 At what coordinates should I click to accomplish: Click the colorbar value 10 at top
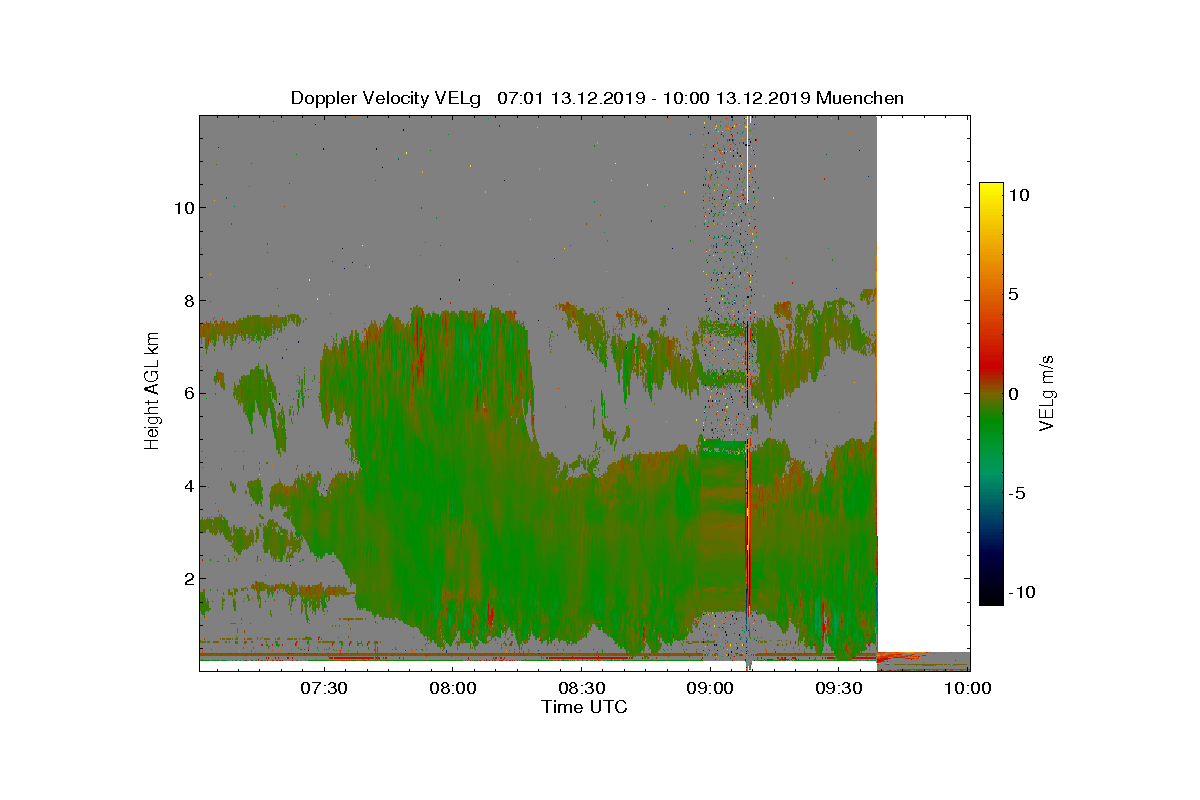coord(1018,196)
